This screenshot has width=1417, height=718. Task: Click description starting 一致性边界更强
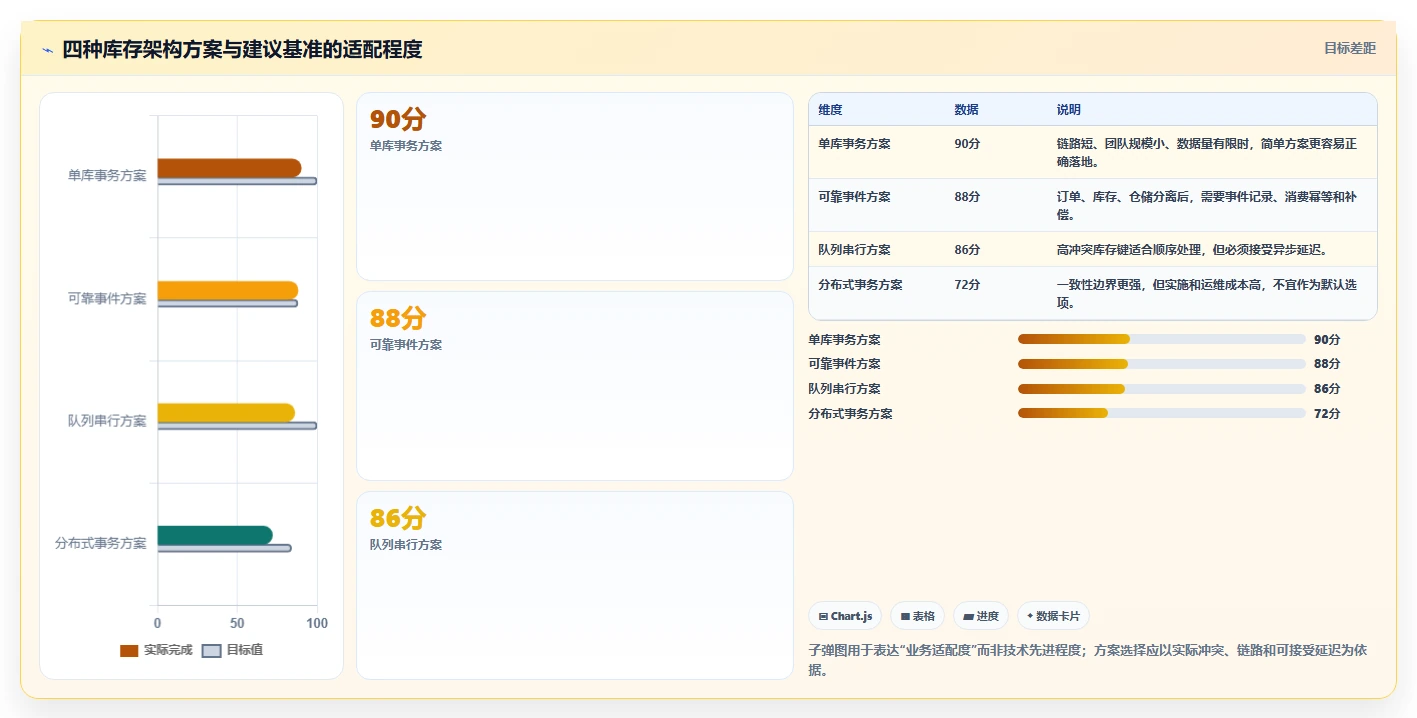1206,293
